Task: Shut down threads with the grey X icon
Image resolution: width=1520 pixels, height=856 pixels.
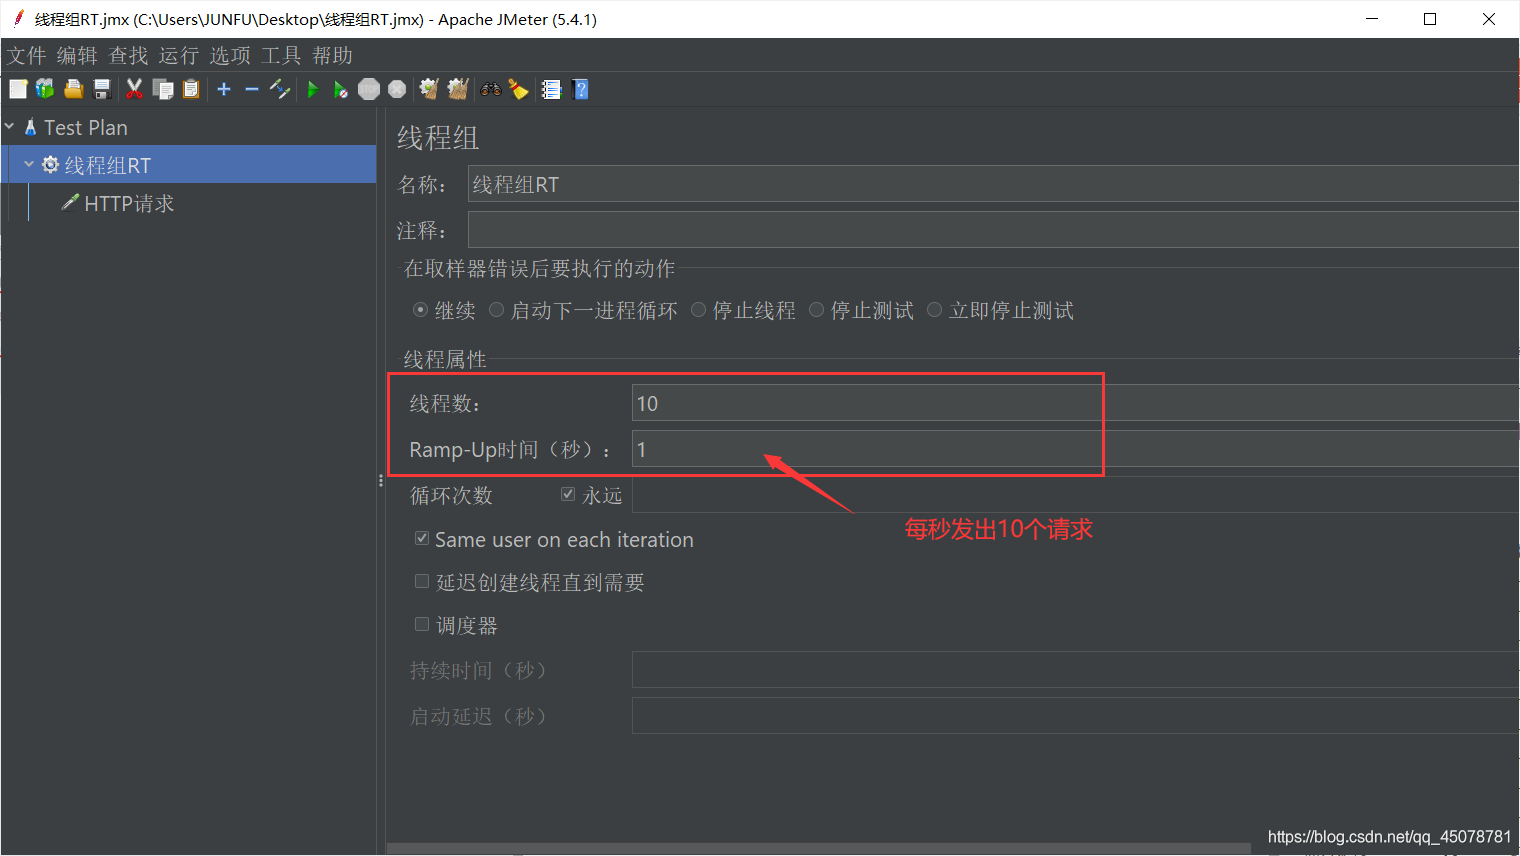Action: click(397, 89)
